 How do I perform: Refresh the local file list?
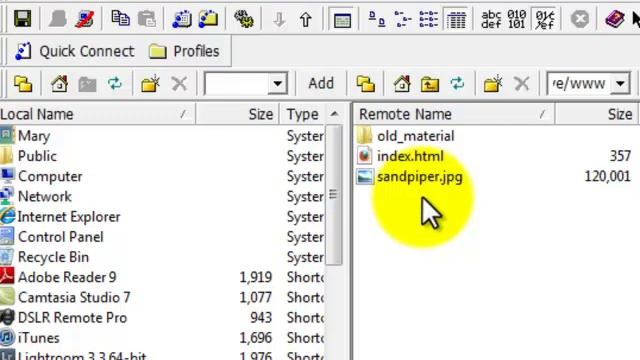coord(115,84)
